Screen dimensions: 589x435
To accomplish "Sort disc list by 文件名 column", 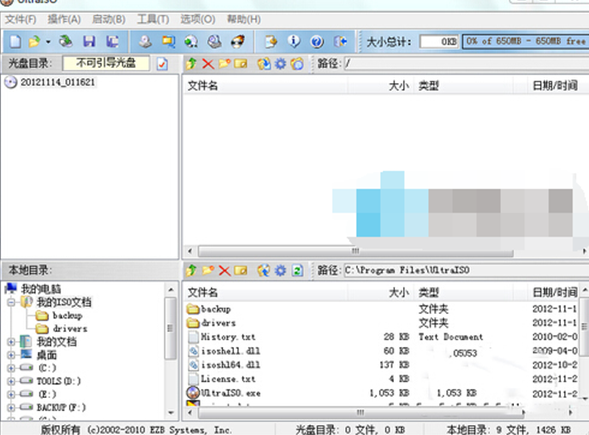I will [265, 86].
